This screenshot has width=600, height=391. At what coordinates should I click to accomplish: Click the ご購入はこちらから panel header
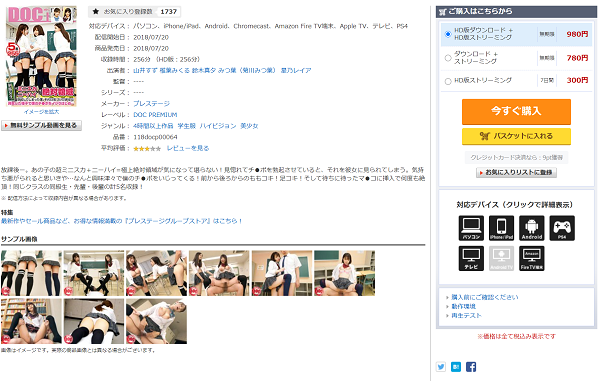point(516,11)
